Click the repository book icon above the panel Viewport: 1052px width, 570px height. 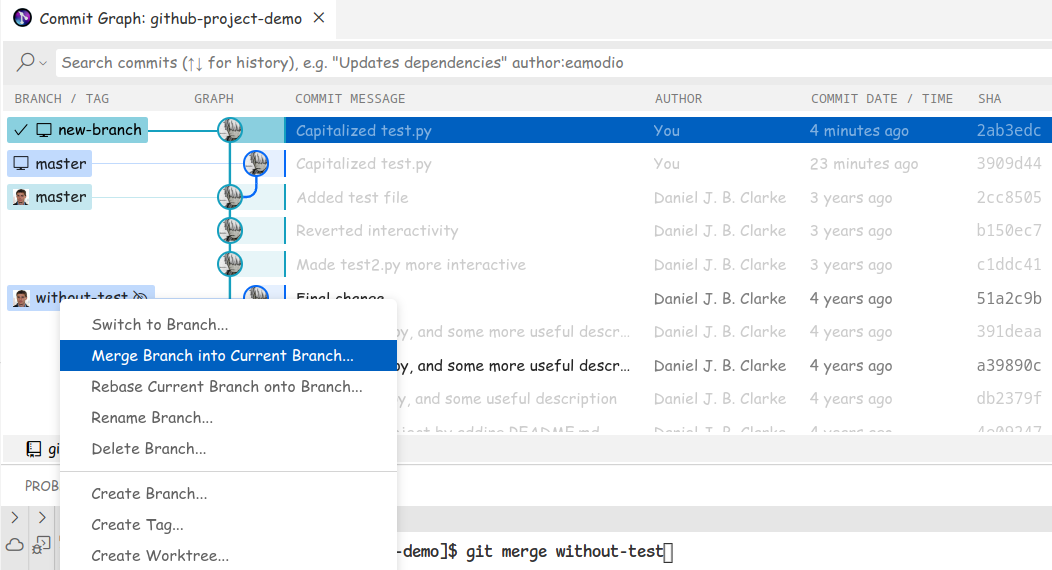click(x=34, y=449)
